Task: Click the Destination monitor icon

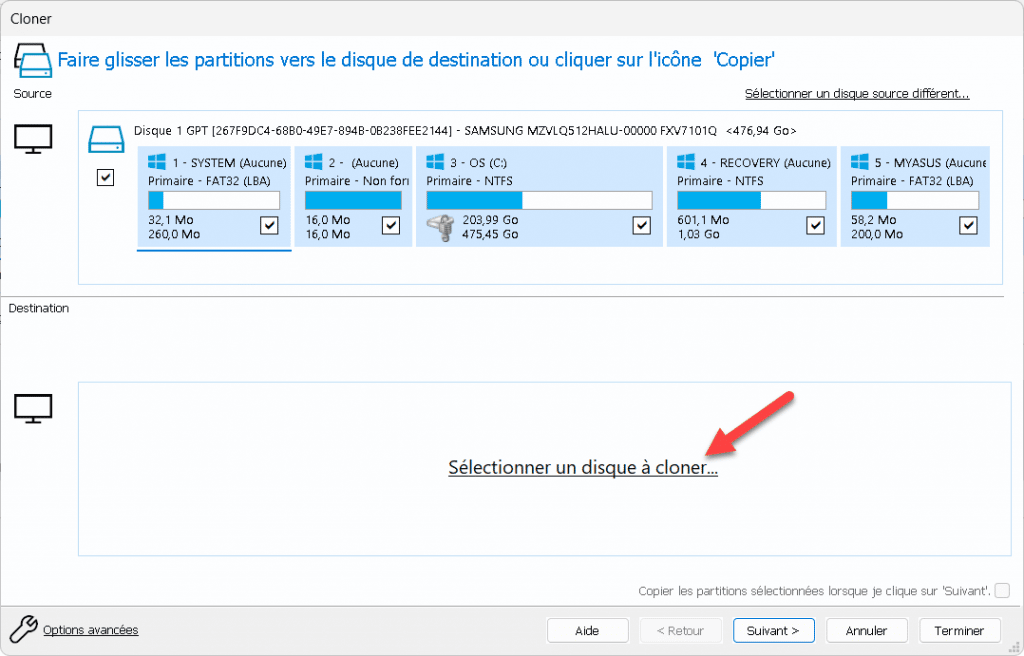Action: 32,407
